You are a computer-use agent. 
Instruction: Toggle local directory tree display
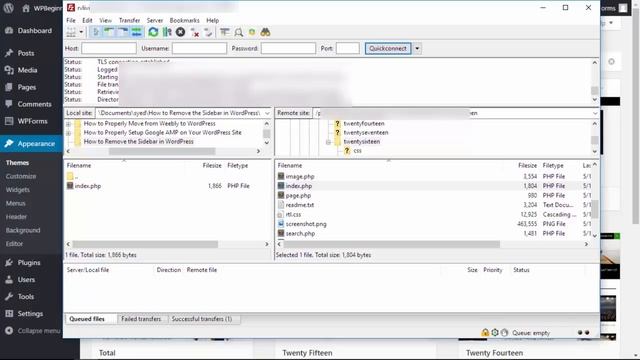coord(109,32)
